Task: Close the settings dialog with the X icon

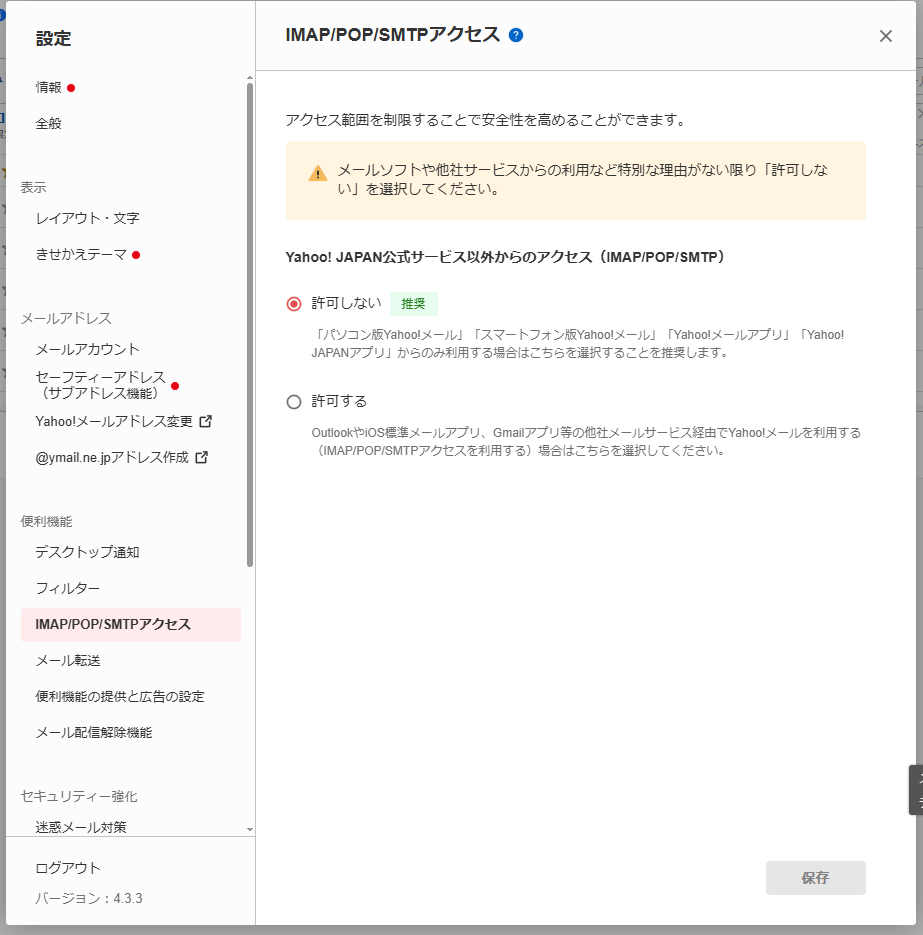Action: click(885, 36)
